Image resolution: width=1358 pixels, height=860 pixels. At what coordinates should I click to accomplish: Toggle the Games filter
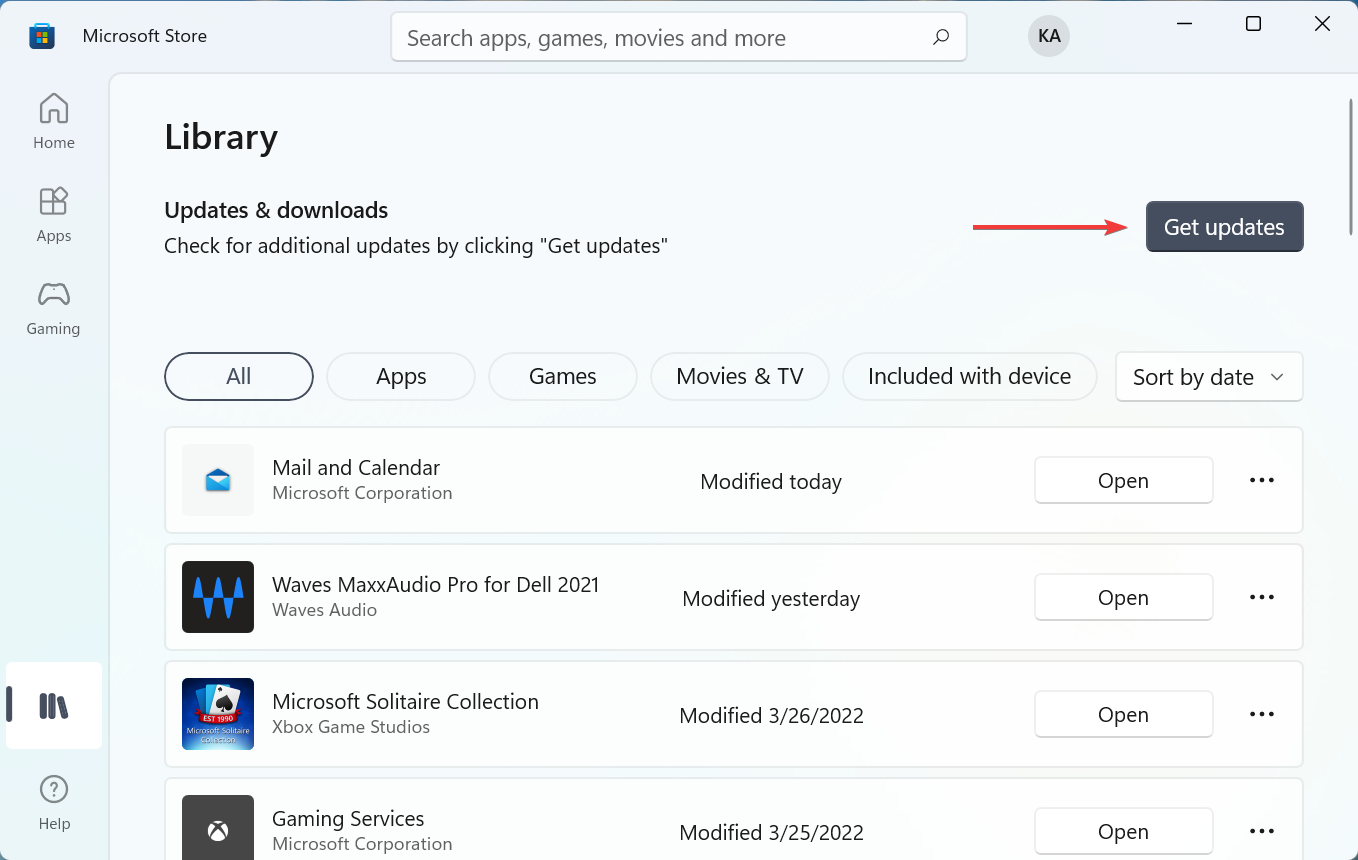pos(562,376)
